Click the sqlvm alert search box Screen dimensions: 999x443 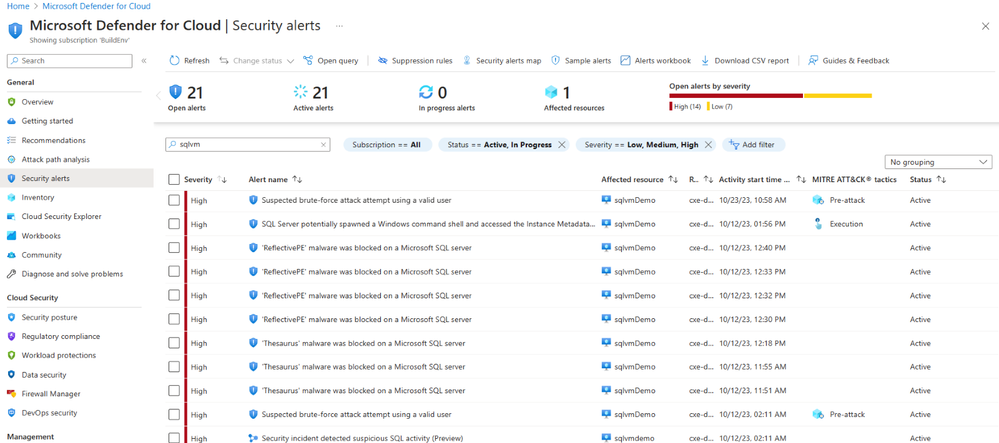pyautogui.click(x=248, y=145)
